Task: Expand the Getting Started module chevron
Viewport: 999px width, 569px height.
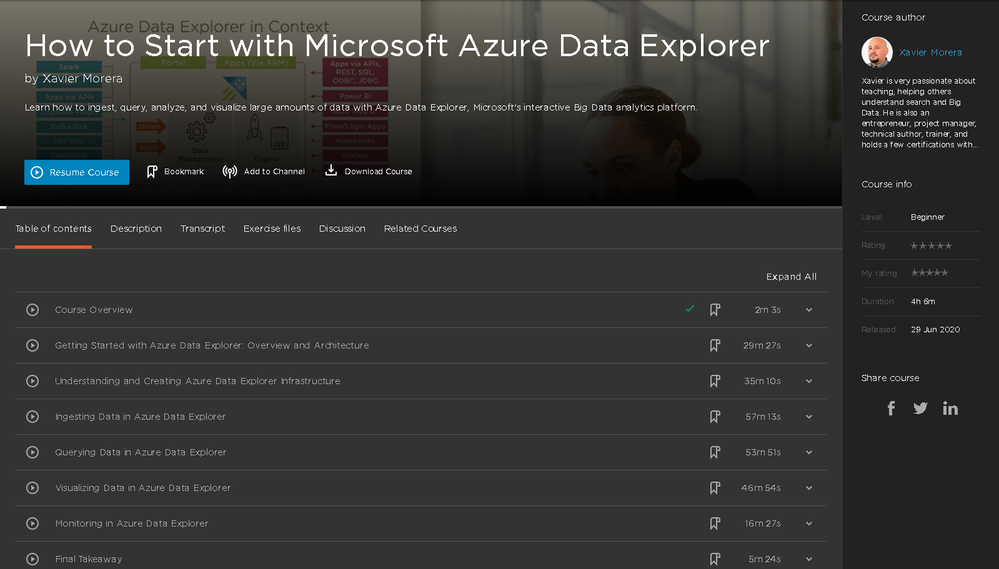Action: [x=809, y=345]
